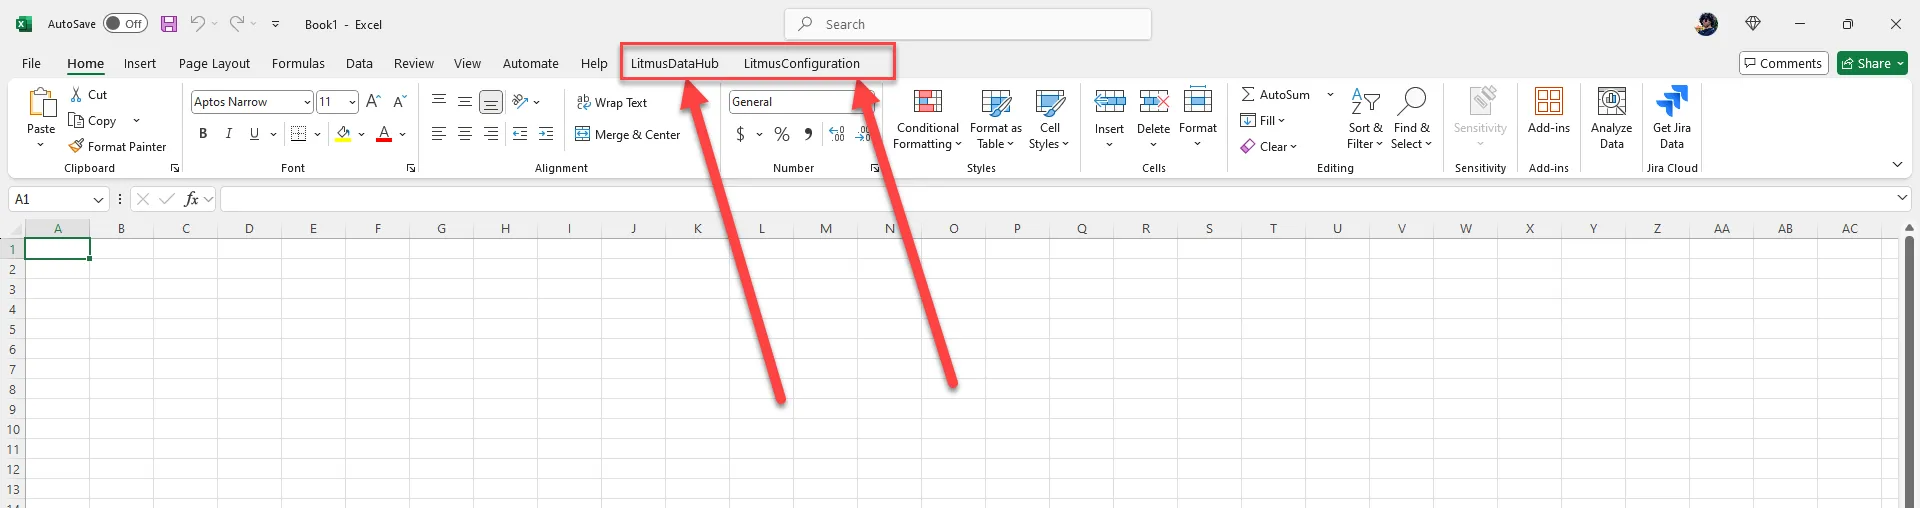The width and height of the screenshot is (1920, 508).
Task: Open the Name Box dropdown arrow
Action: pos(98,200)
